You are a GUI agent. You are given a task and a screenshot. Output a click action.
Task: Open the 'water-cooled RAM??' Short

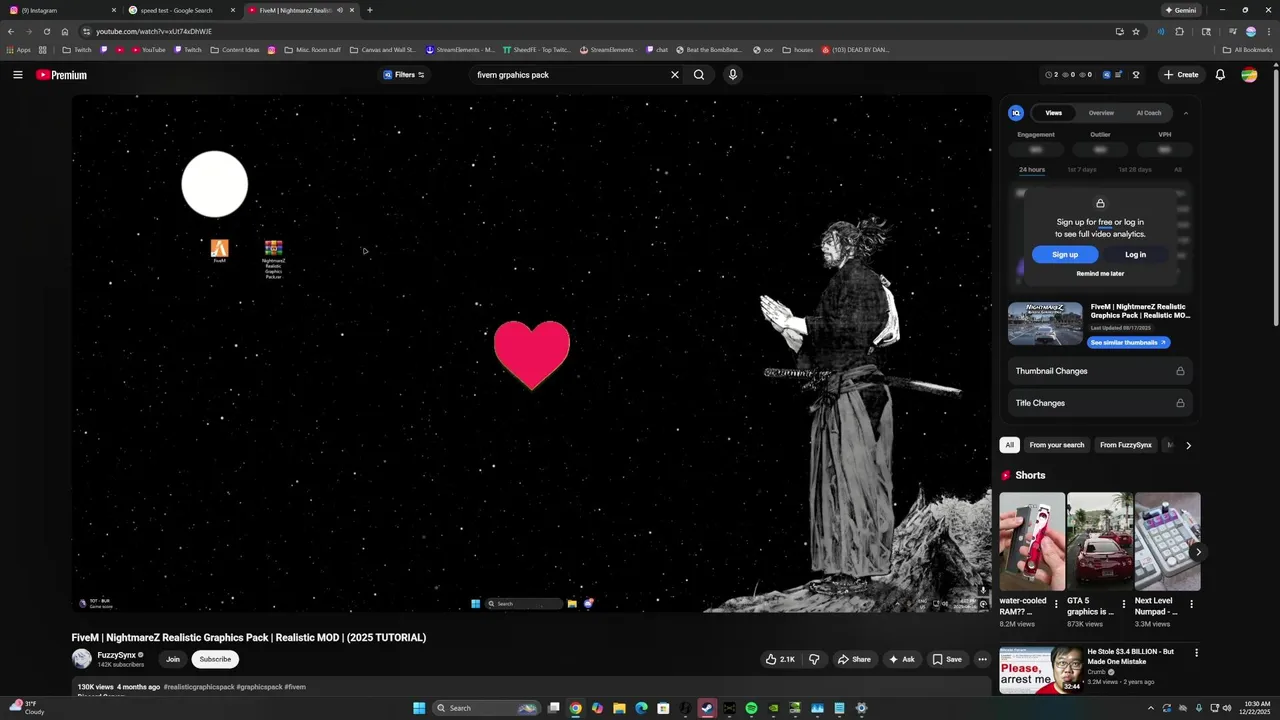1032,541
